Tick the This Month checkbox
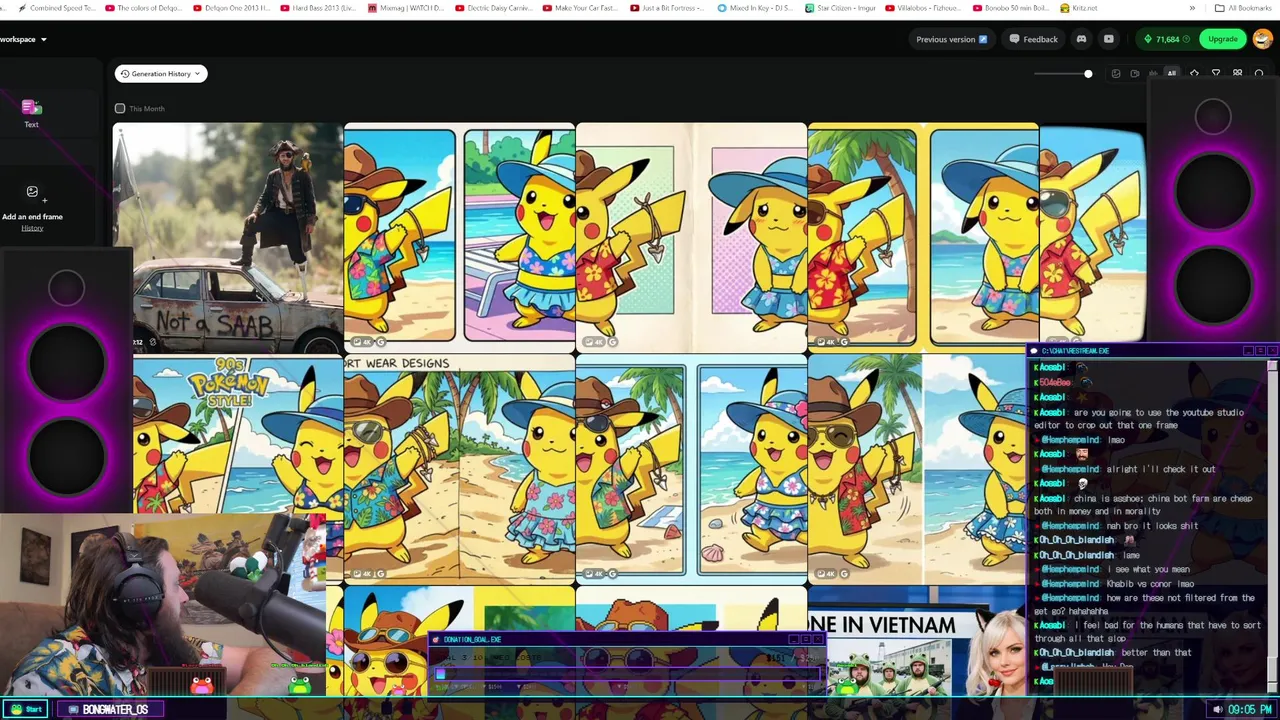 click(x=120, y=108)
